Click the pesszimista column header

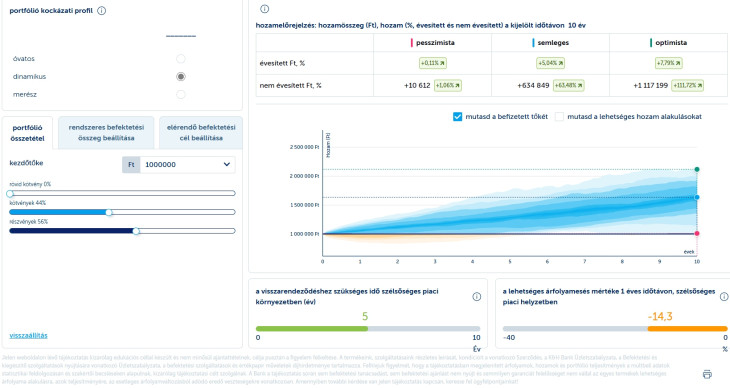[433, 42]
